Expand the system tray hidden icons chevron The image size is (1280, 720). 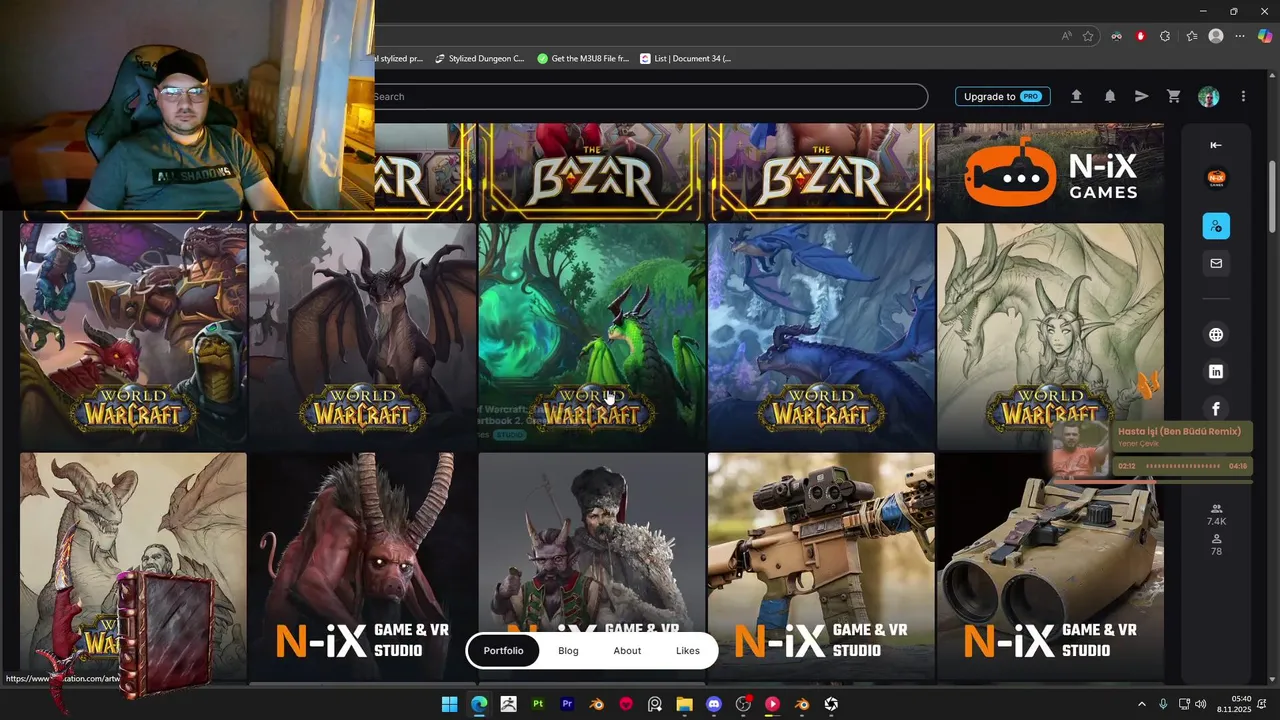pyautogui.click(x=1141, y=704)
